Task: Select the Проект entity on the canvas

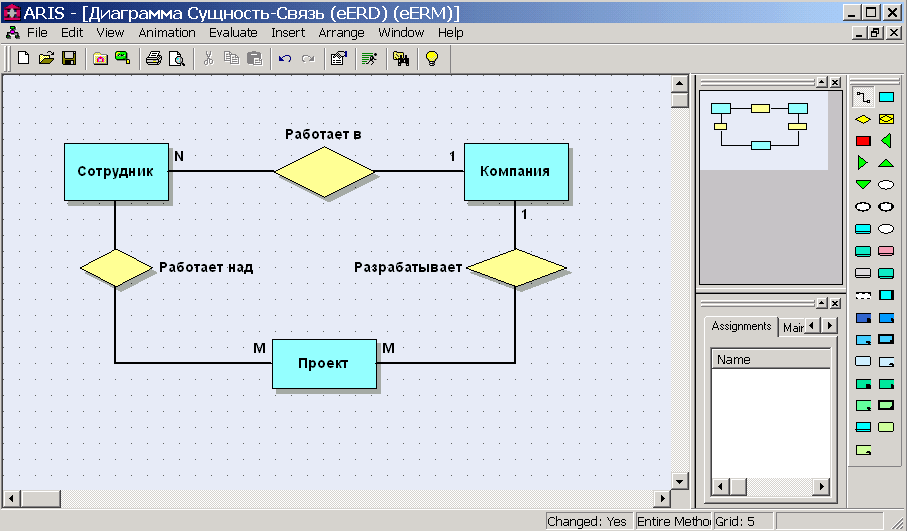Action: pyautogui.click(x=324, y=363)
